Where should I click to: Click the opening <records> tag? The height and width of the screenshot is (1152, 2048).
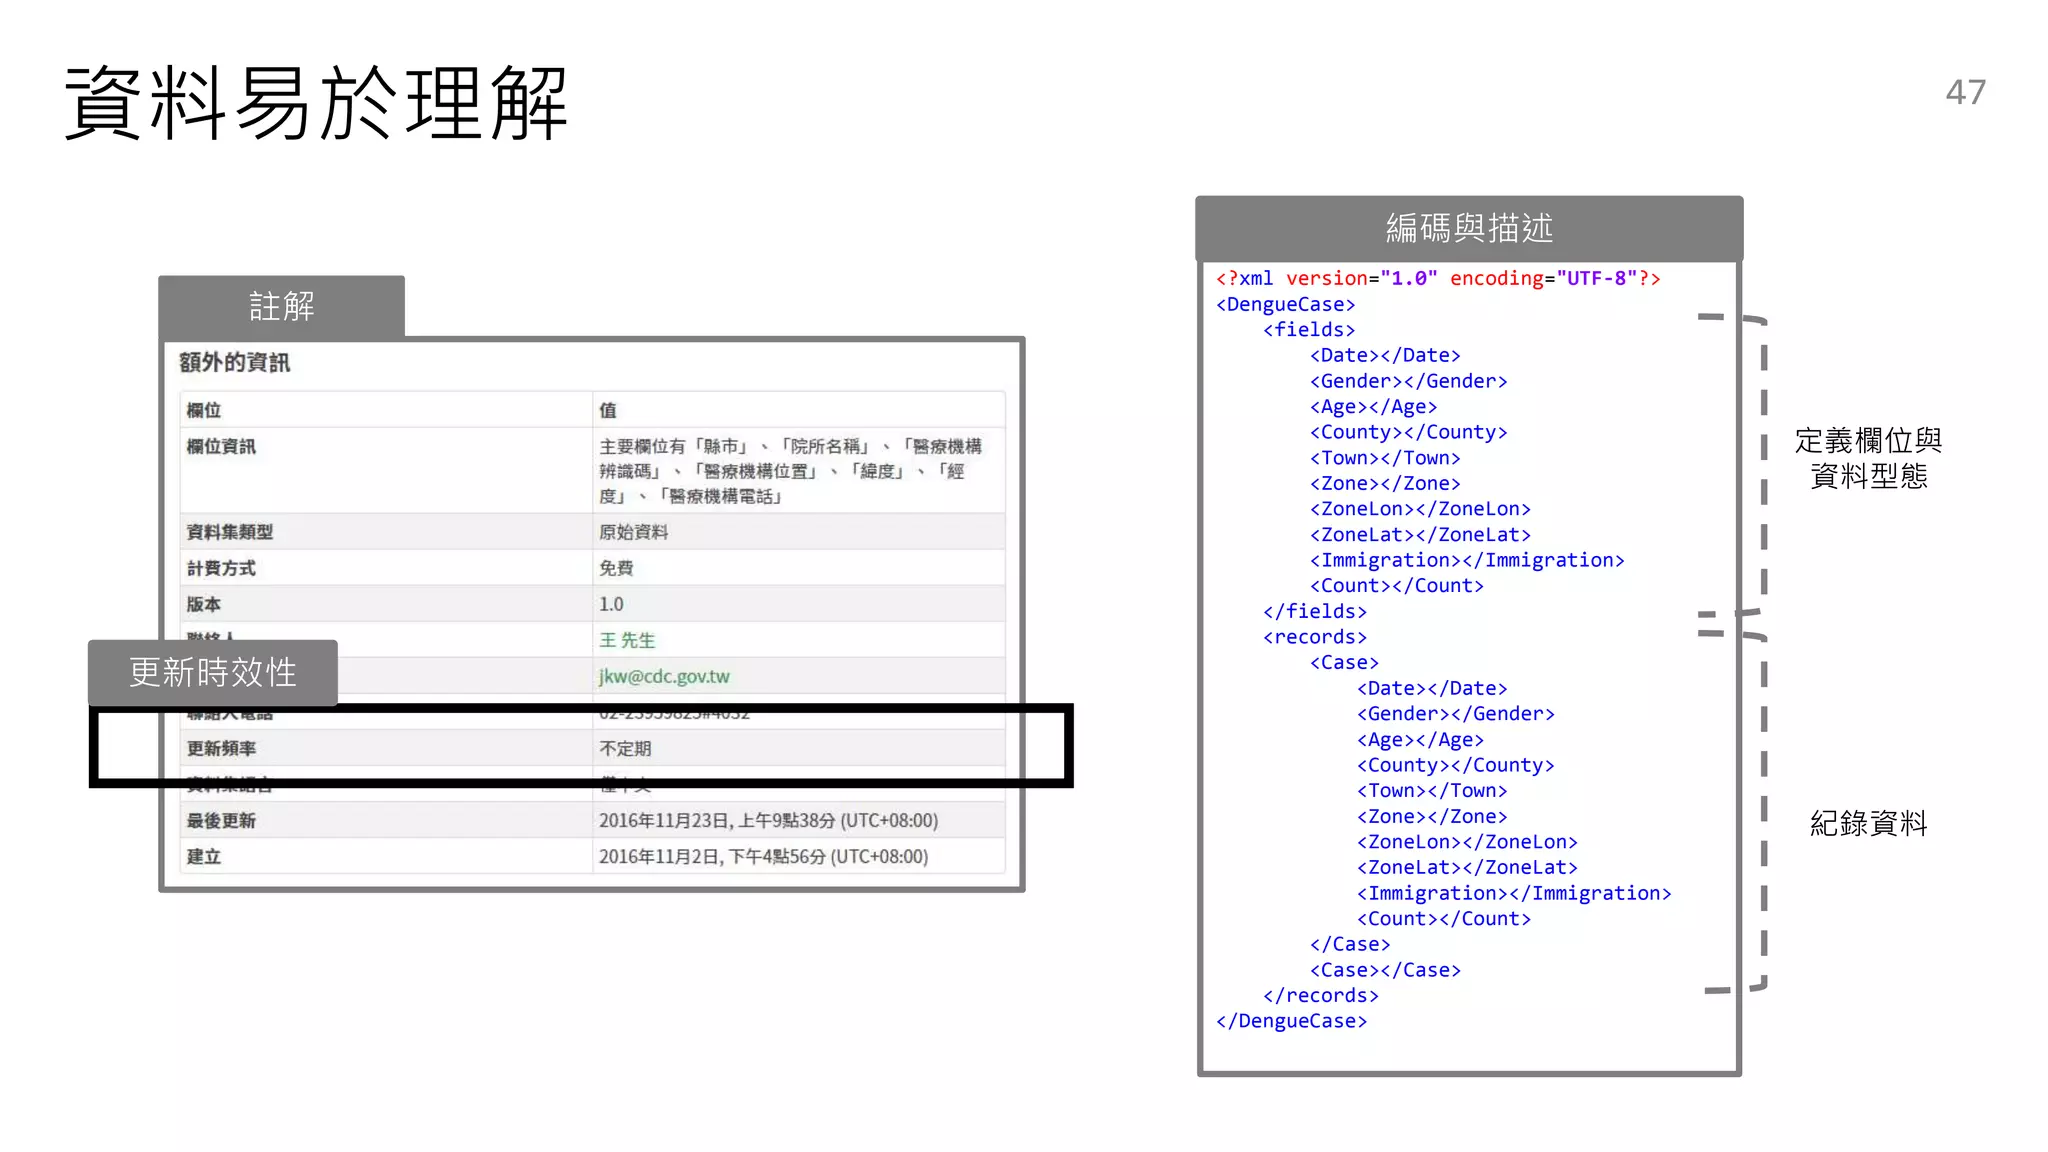(1314, 637)
